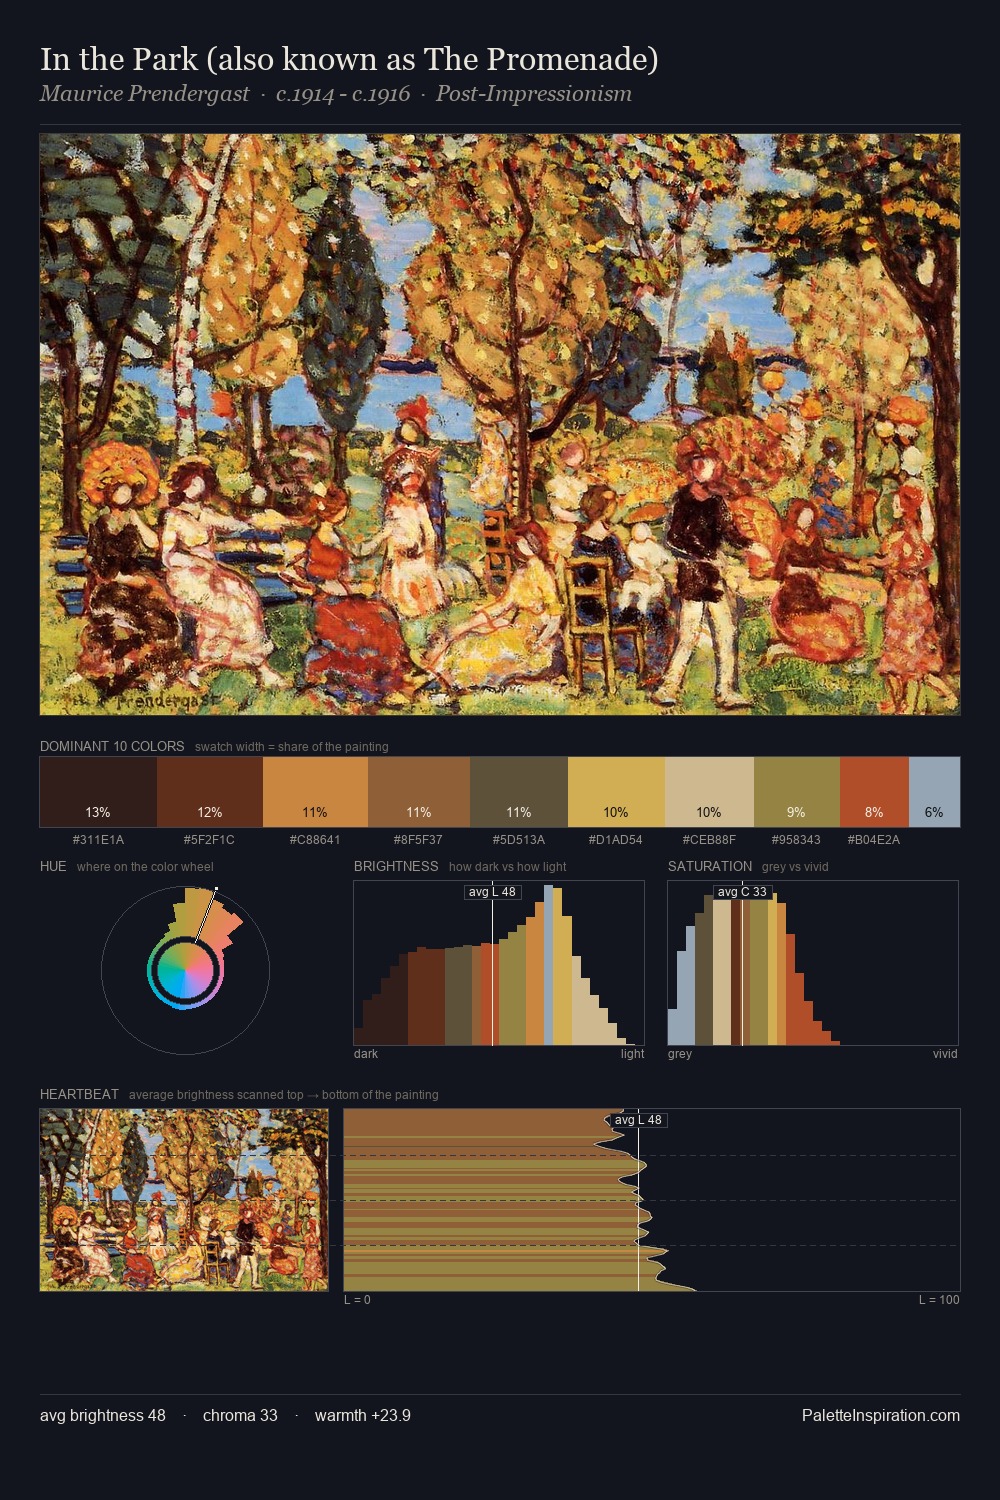The image size is (1000, 1500).
Task: Click the brightness histogram chart
Action: point(499,963)
